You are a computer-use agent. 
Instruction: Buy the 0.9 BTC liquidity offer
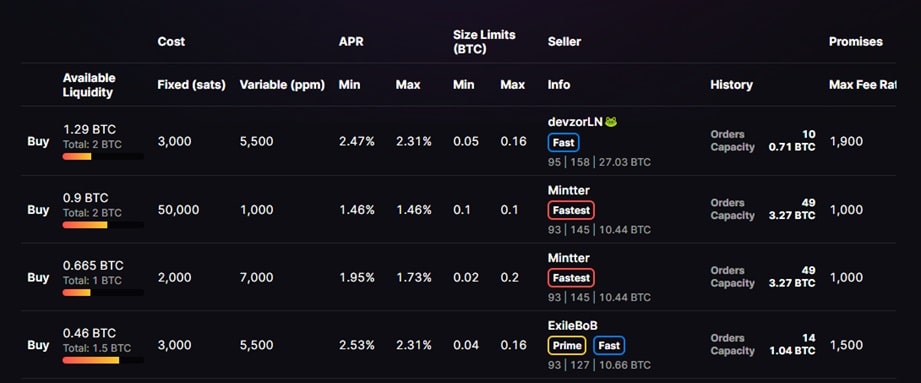pyautogui.click(x=38, y=210)
